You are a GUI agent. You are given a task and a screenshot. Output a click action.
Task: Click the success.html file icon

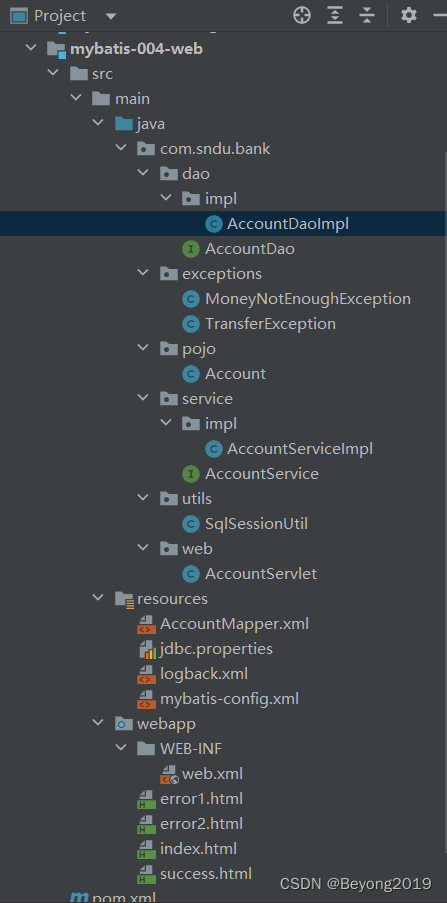tap(146, 874)
